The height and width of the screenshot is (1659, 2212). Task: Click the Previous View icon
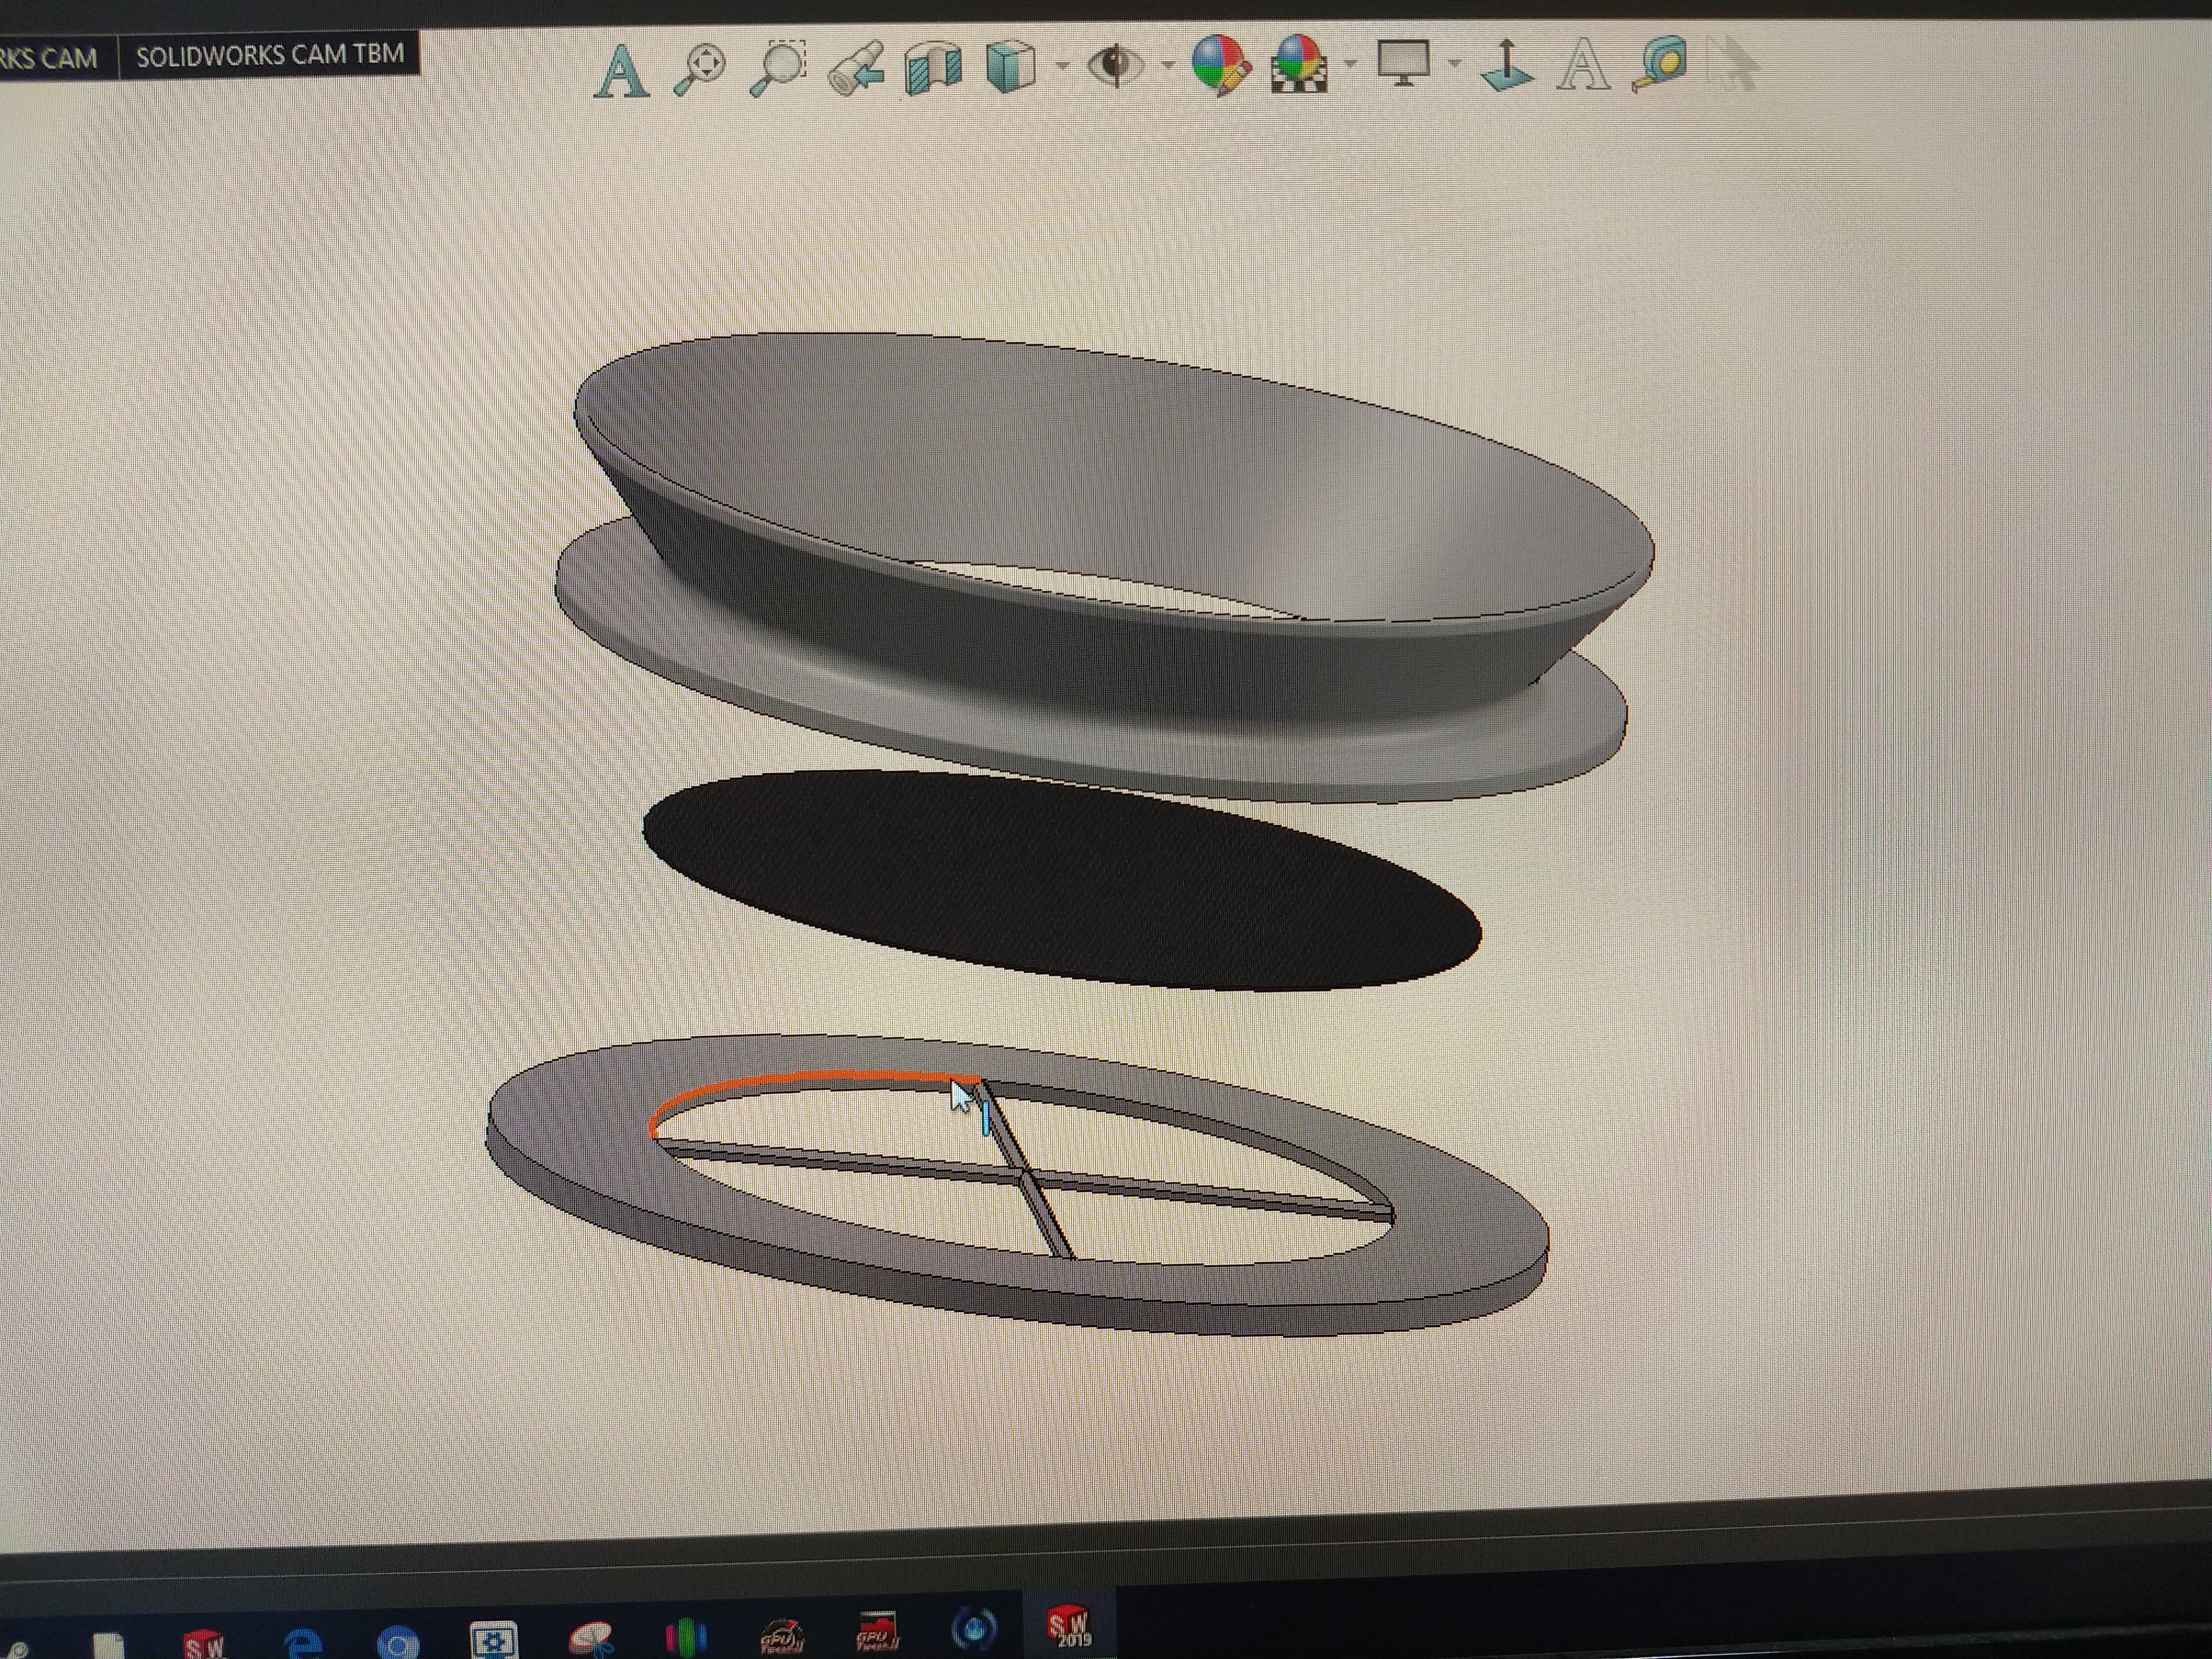click(x=856, y=68)
